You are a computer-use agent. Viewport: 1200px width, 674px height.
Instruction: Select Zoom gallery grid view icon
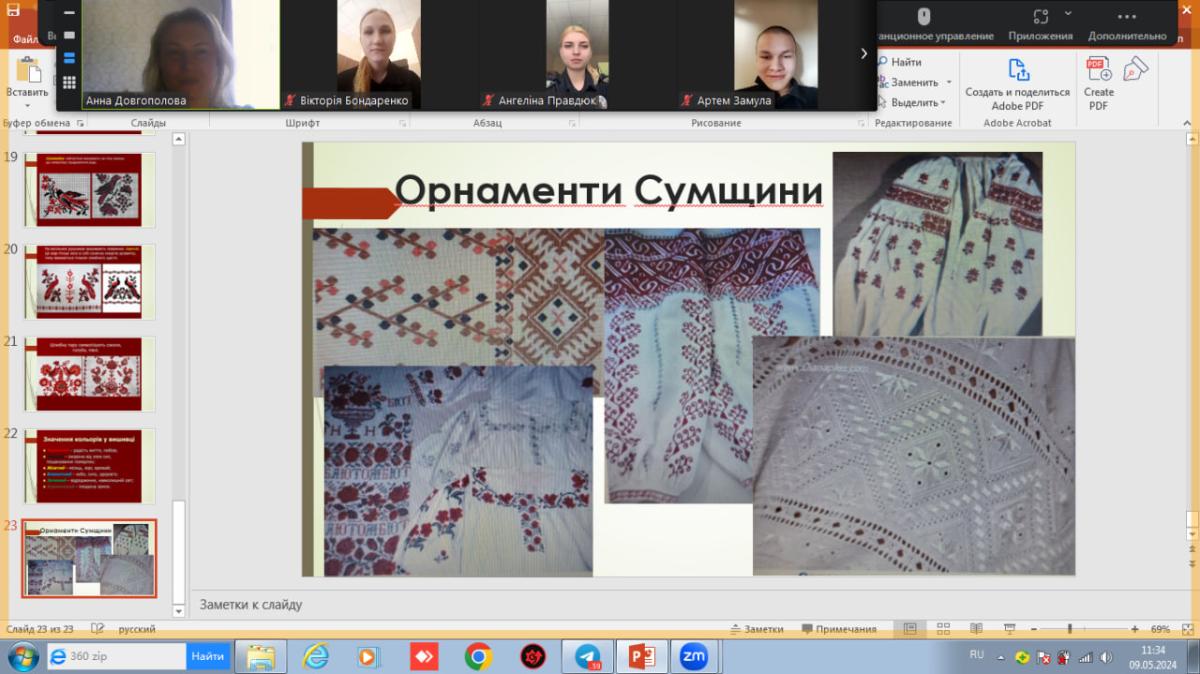tap(69, 82)
